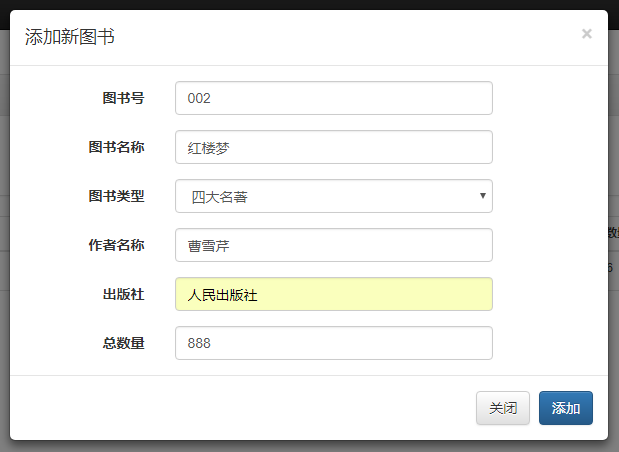The image size is (619, 452).
Task: Click the 作者名称 field with 曹雪芹
Action: click(333, 245)
